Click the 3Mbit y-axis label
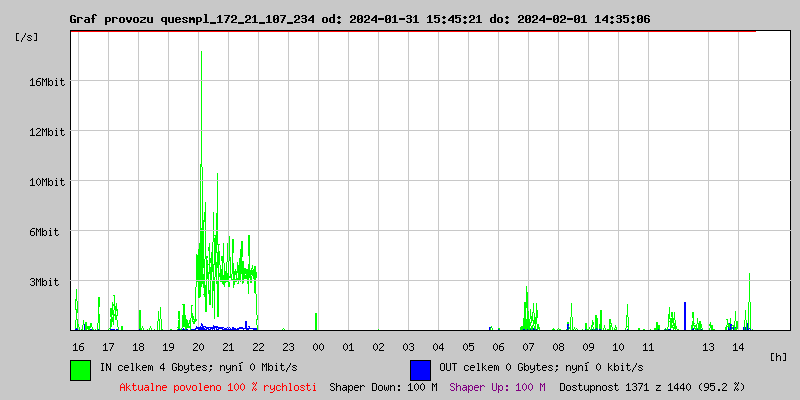The width and height of the screenshot is (800, 400). point(44,282)
